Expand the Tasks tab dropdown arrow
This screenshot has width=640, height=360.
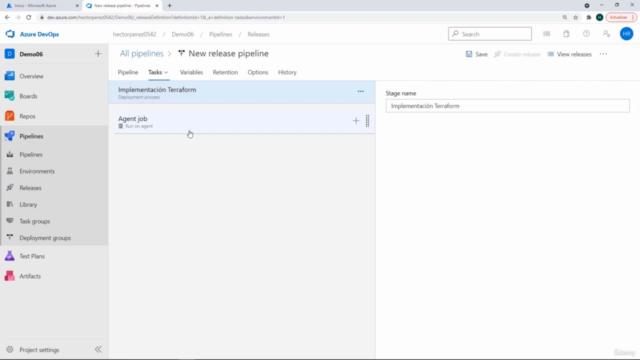point(166,72)
